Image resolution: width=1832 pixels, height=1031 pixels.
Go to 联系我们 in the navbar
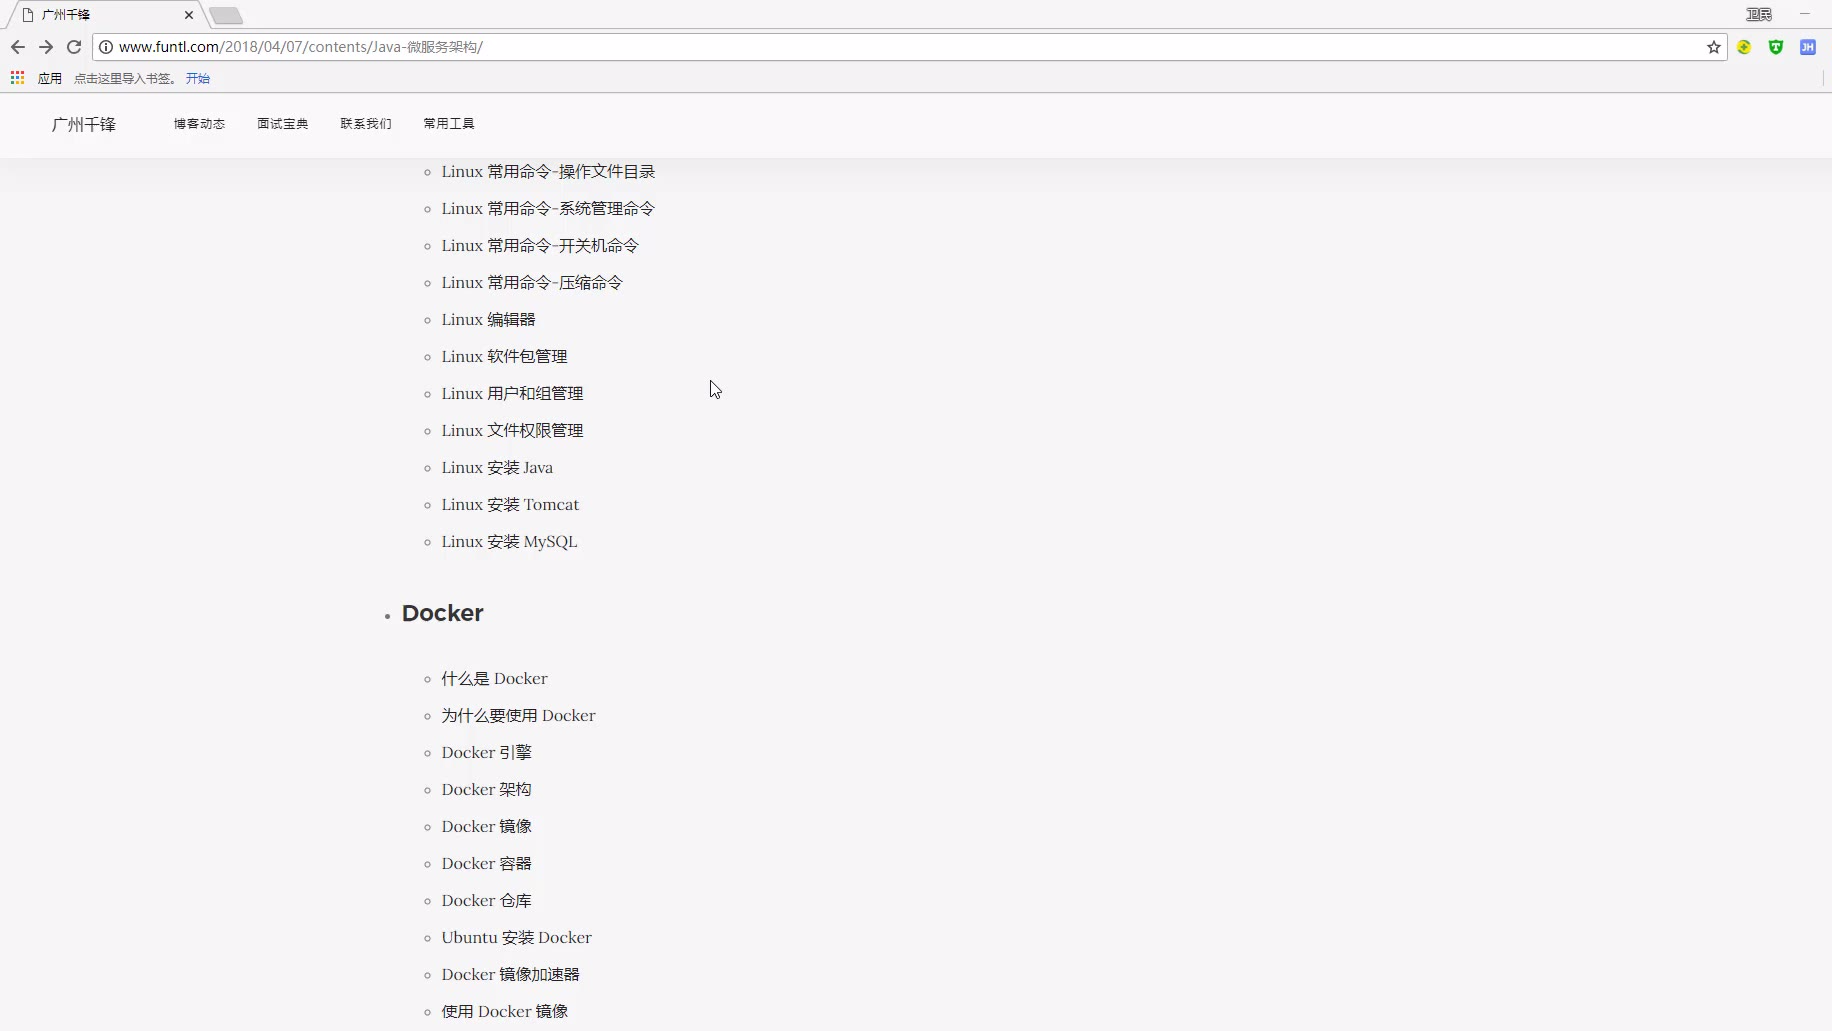365,124
